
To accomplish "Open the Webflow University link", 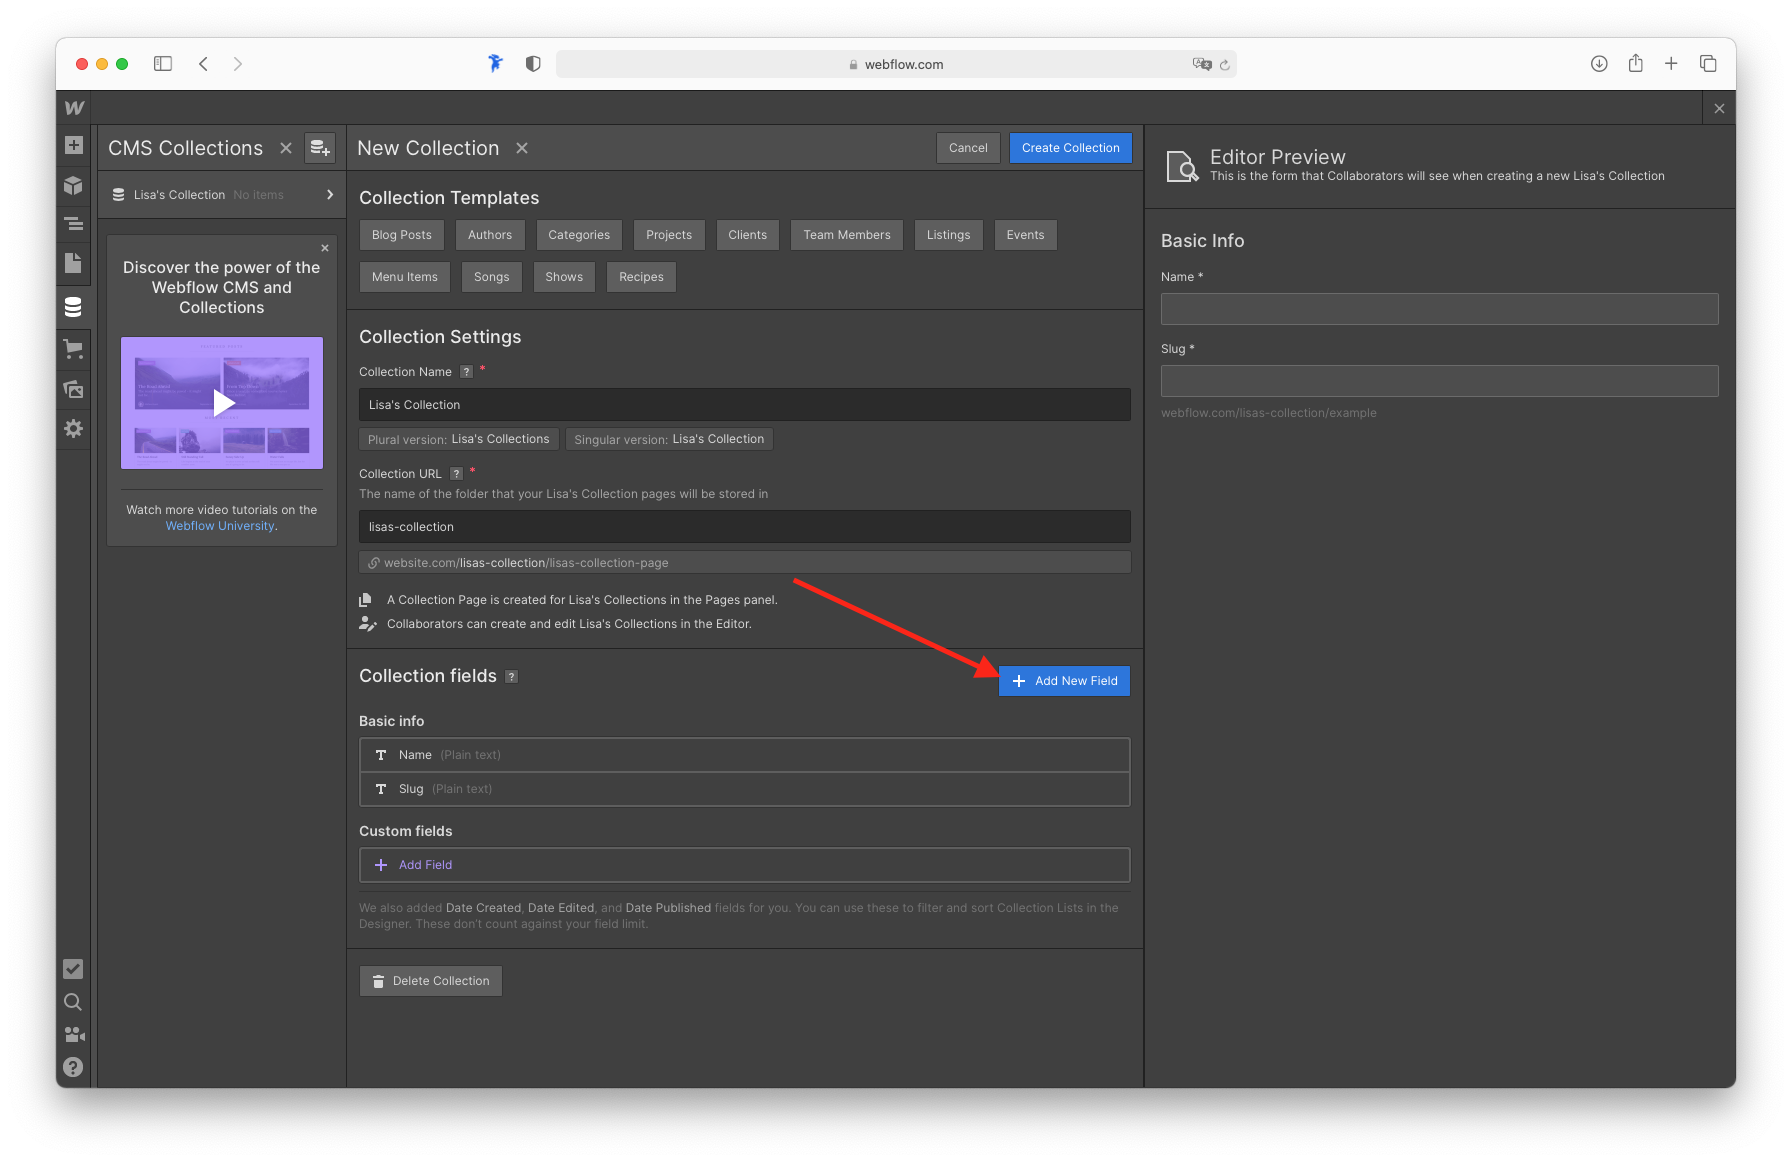I will (219, 525).
